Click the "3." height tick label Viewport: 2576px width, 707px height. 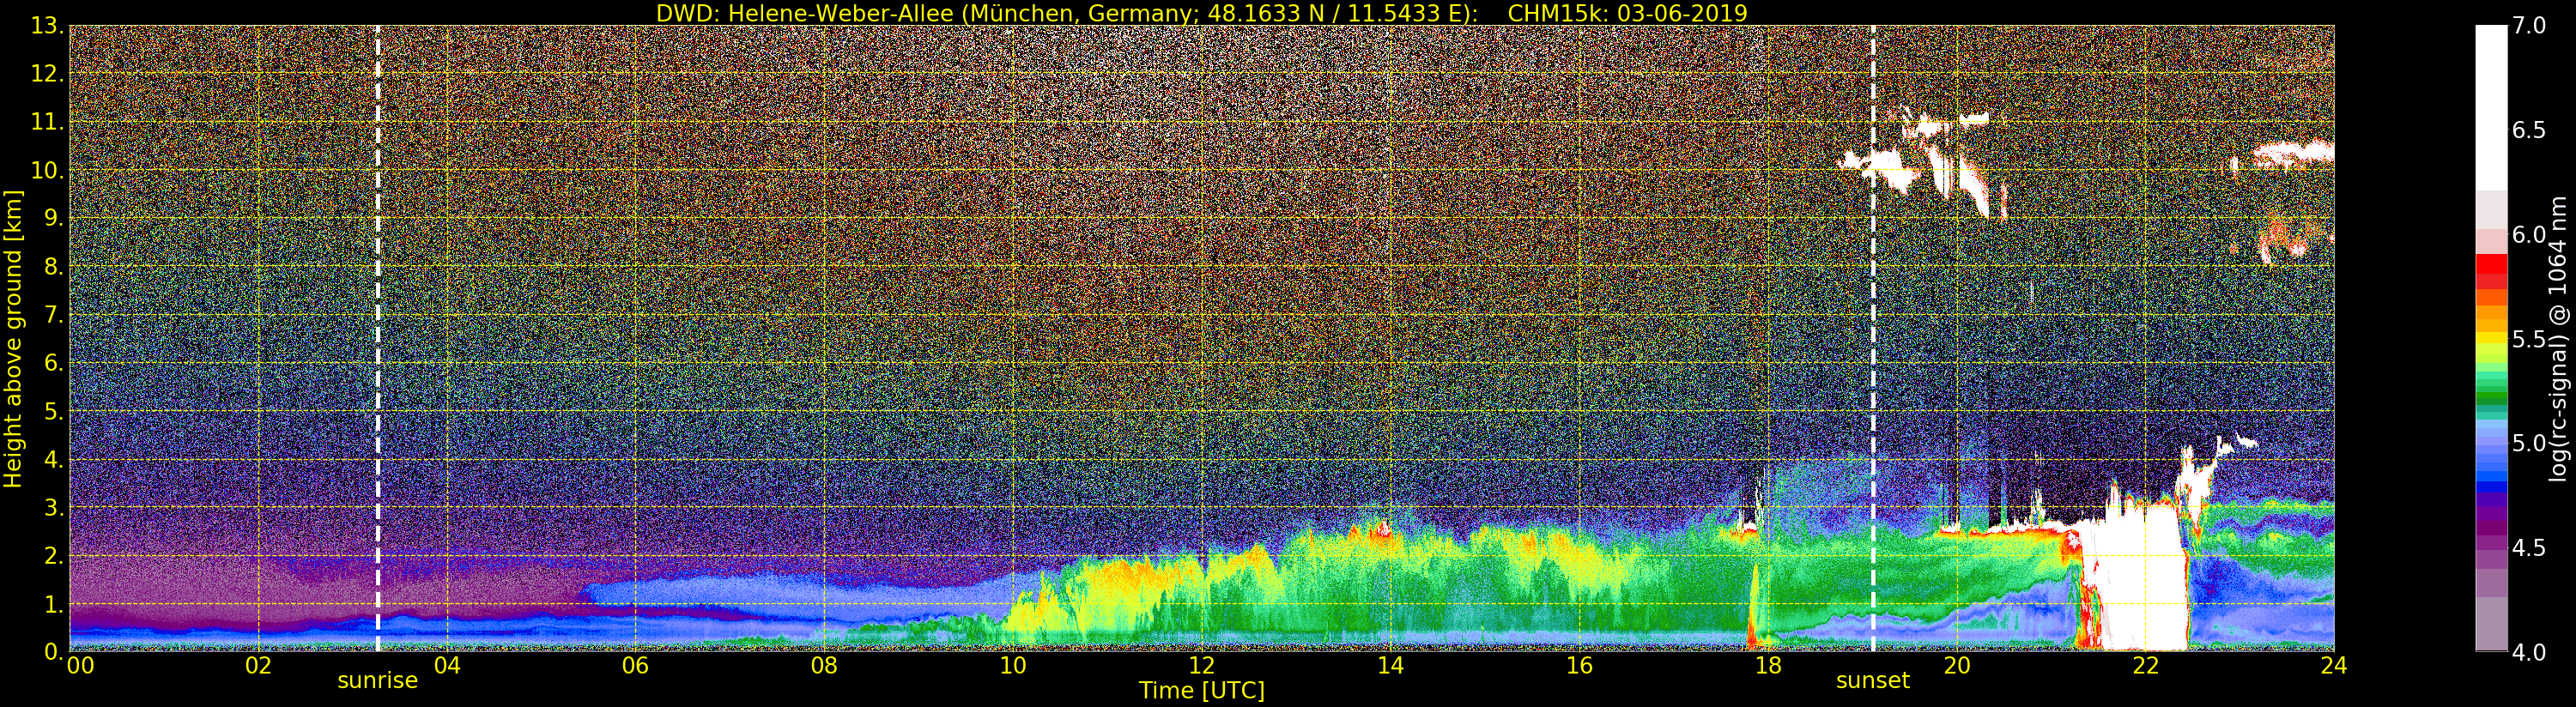pos(53,508)
